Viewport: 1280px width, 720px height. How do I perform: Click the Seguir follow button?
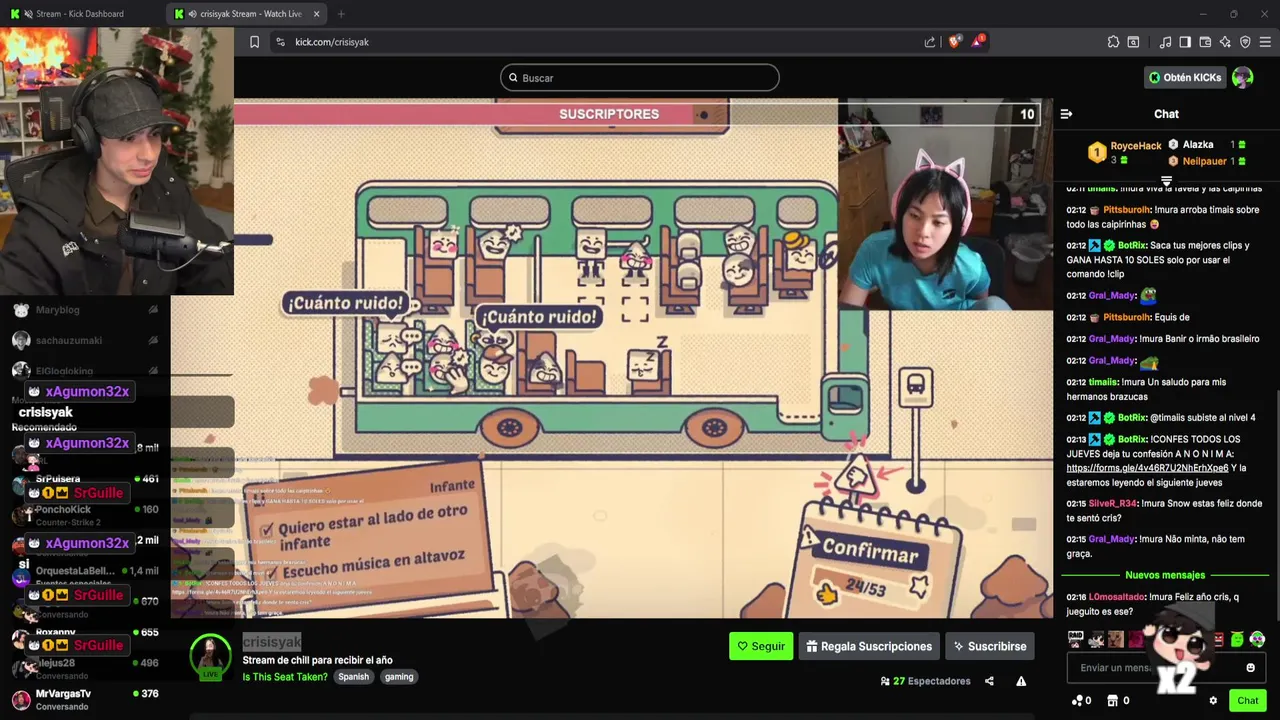(761, 646)
